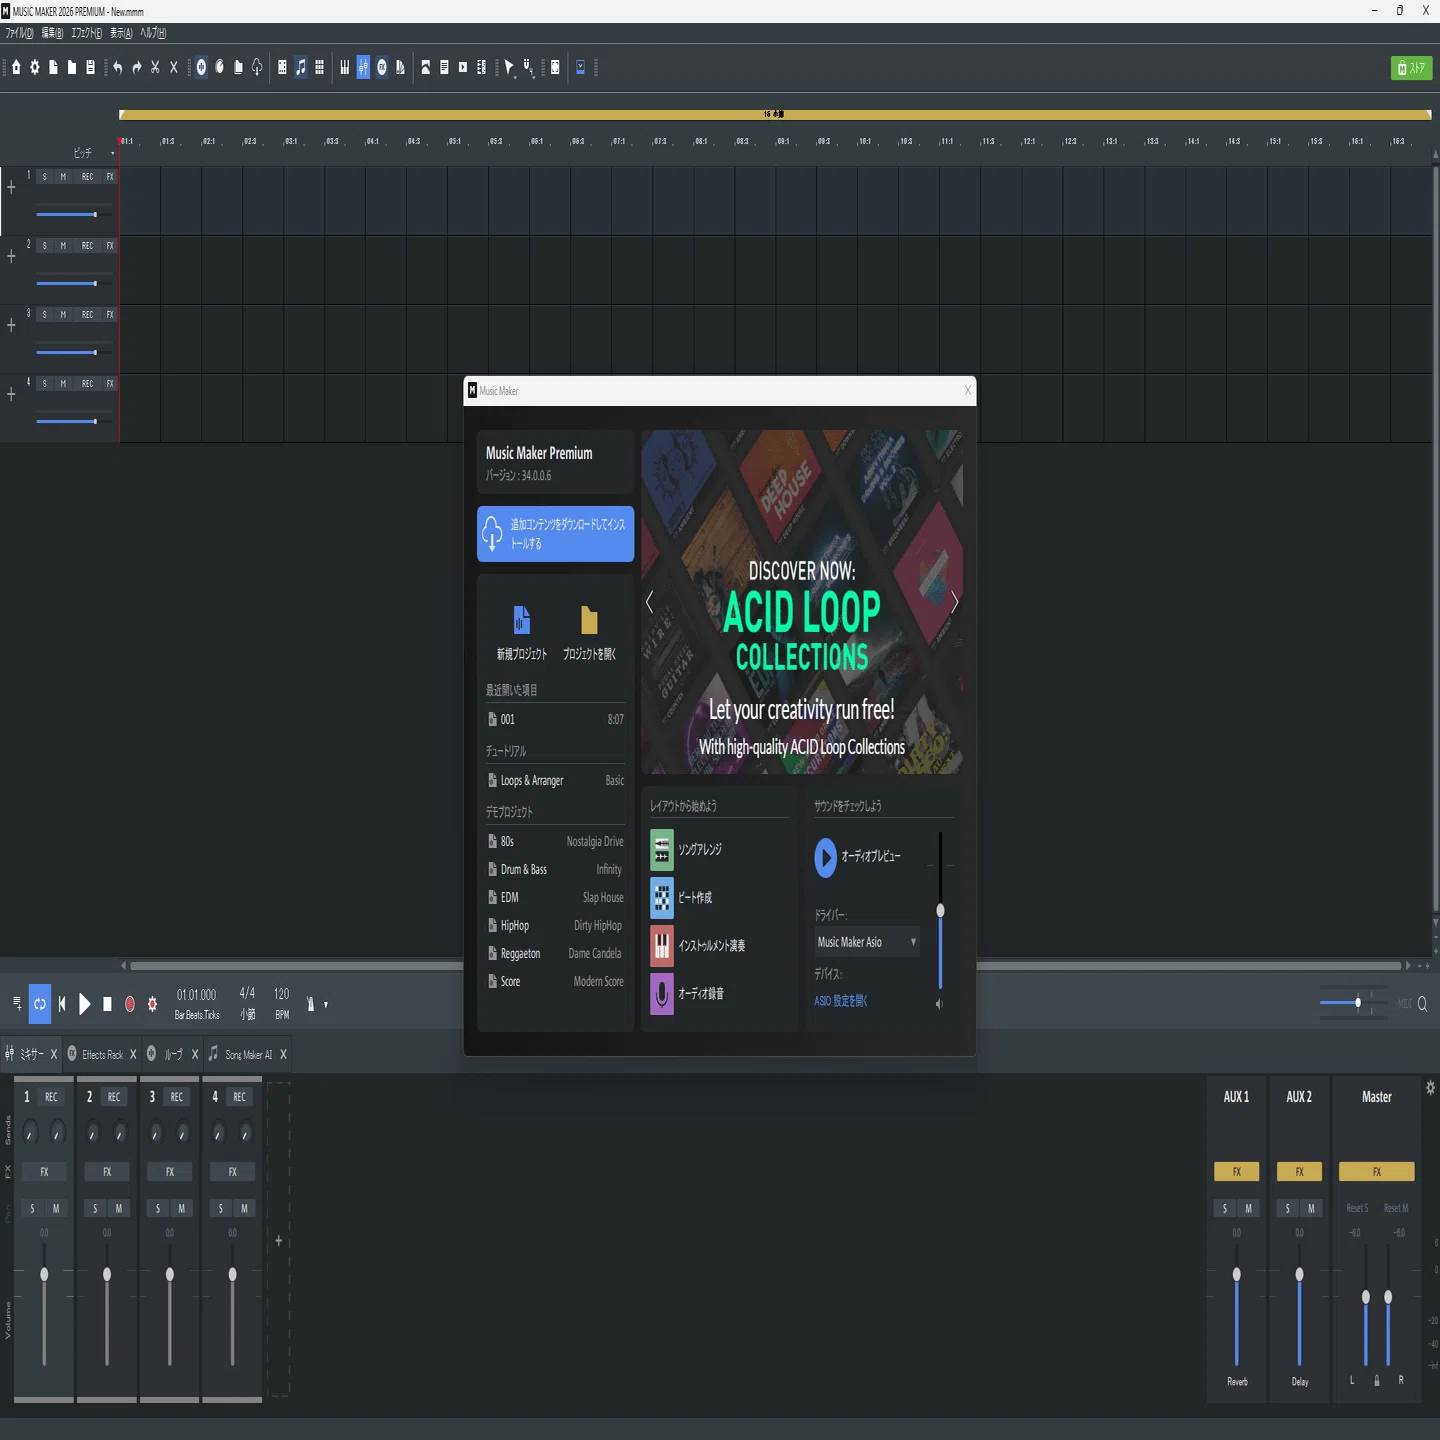The width and height of the screenshot is (1440, 1440).
Task: Jump to start with skip-back button
Action: (62, 1004)
